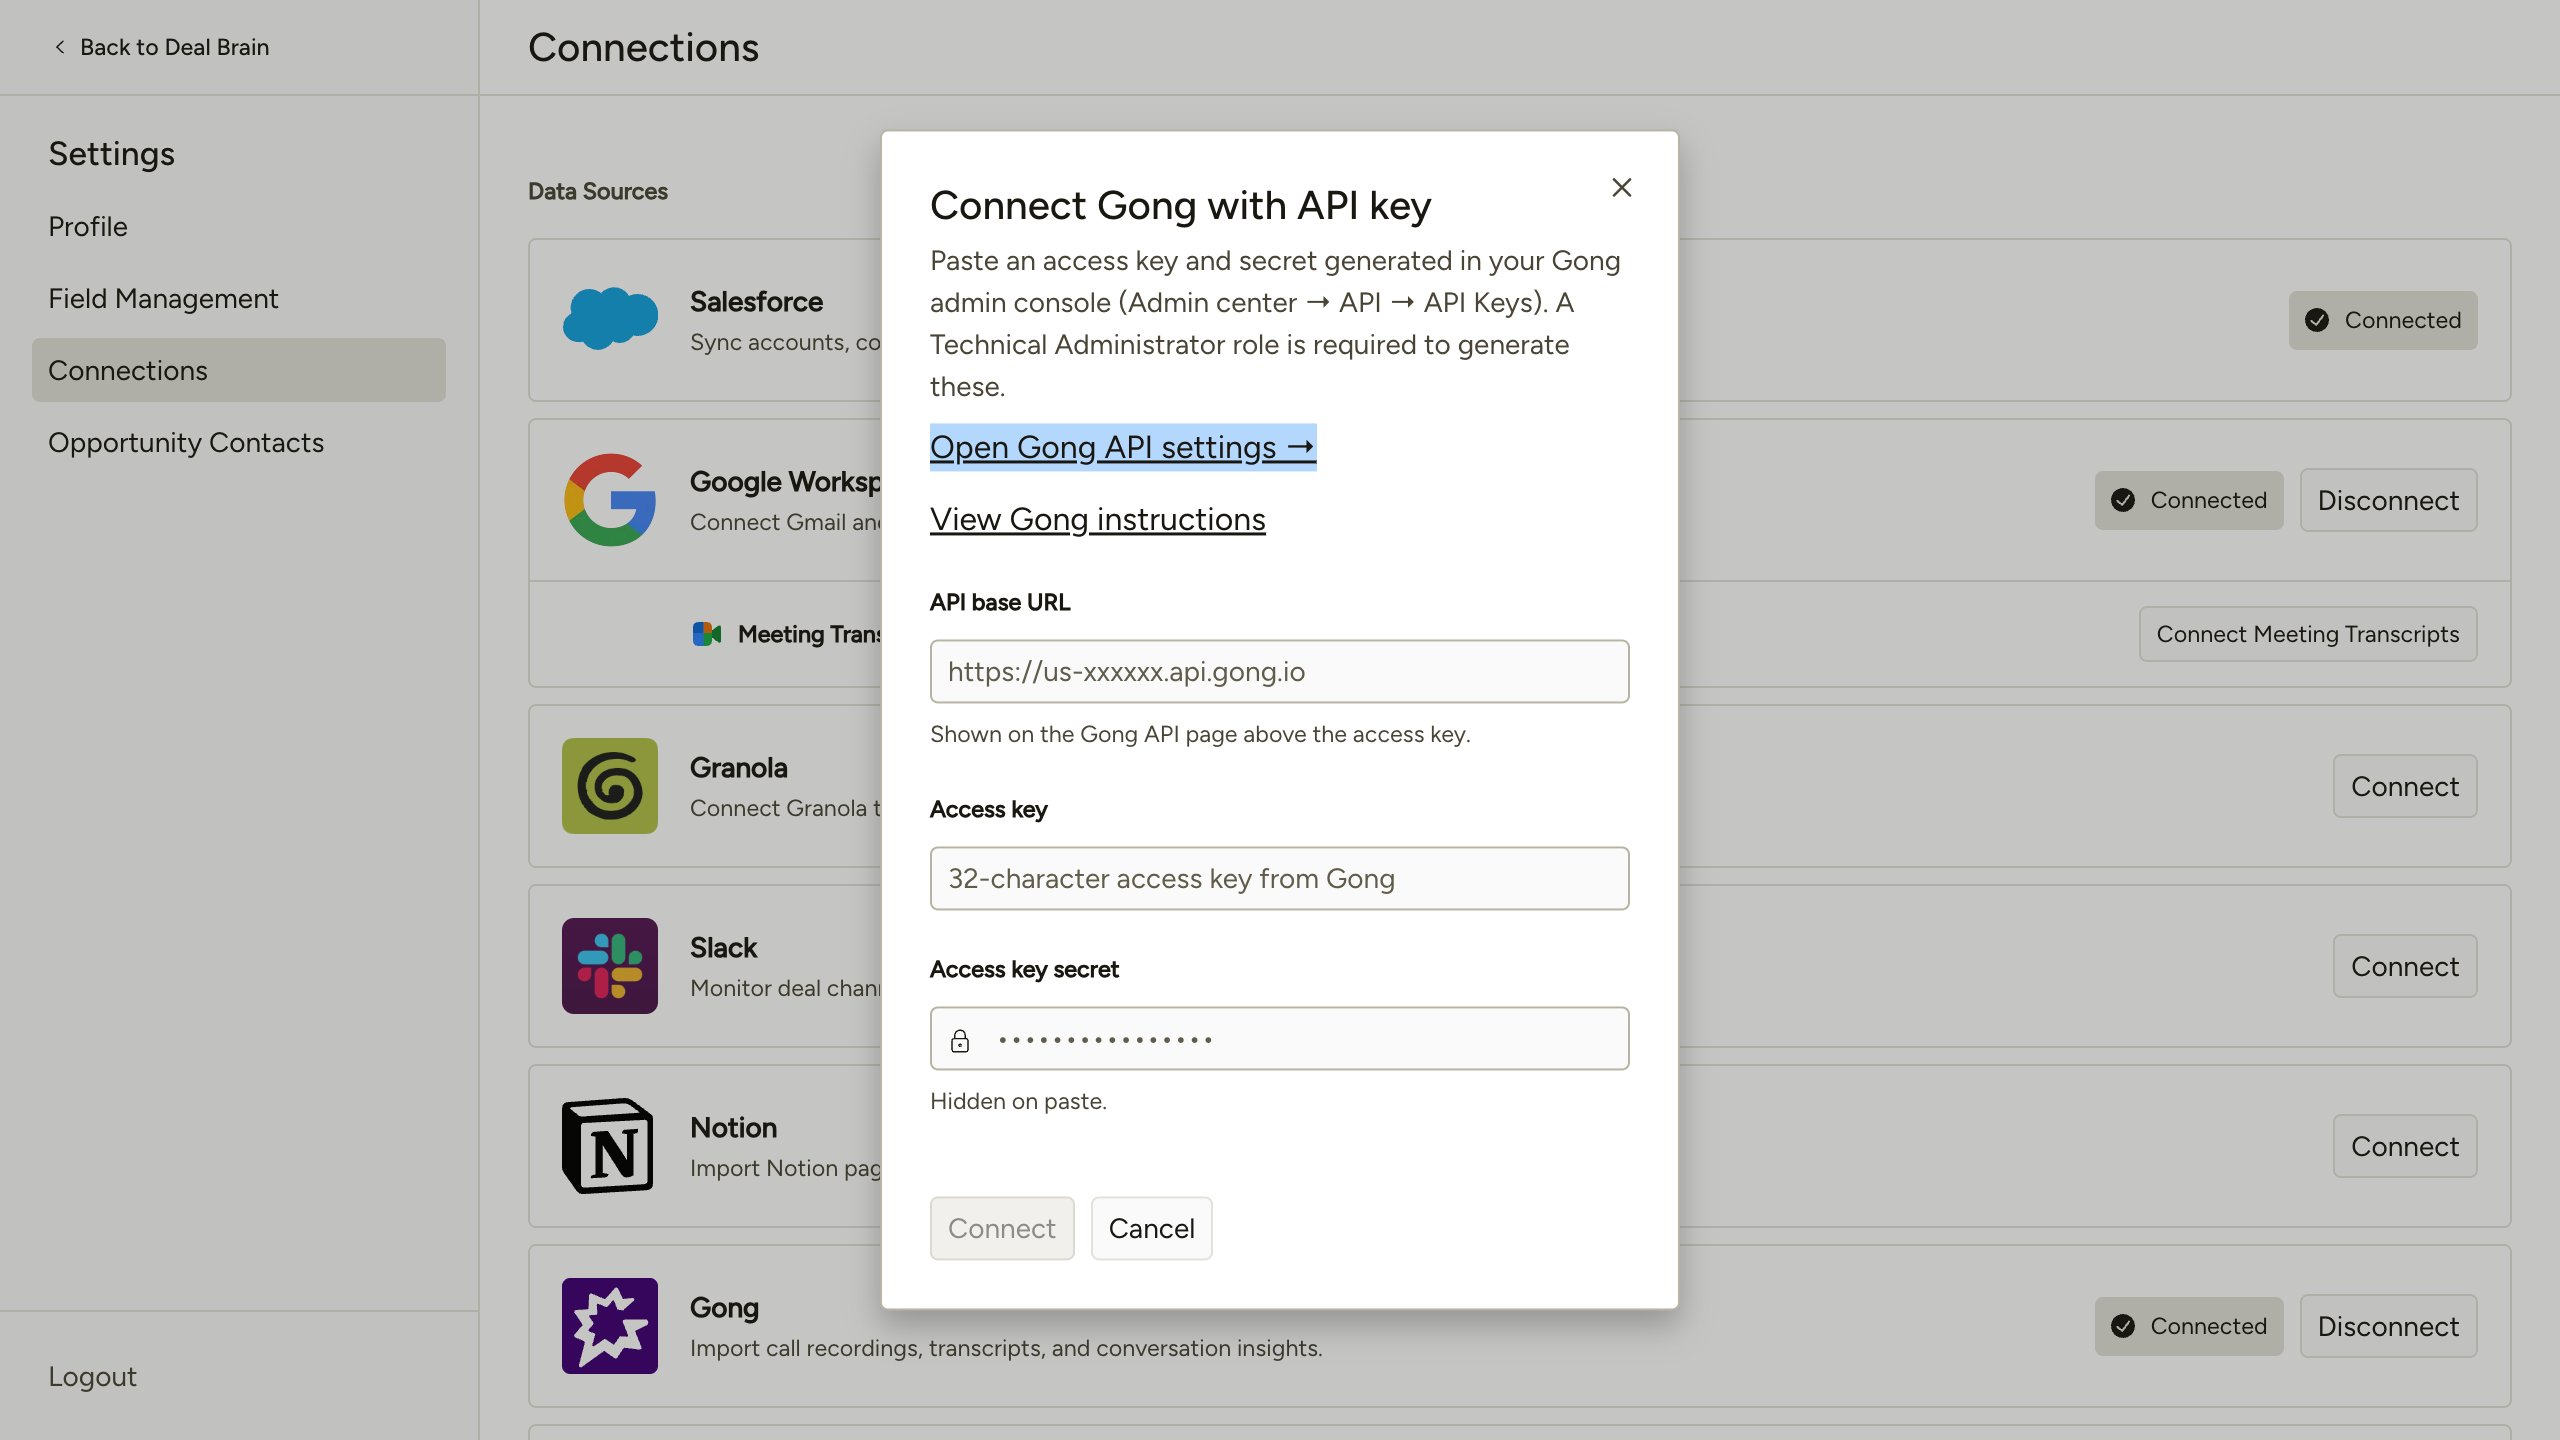Viewport: 2560px width, 1440px height.
Task: Click Logout
Action: click(x=93, y=1376)
